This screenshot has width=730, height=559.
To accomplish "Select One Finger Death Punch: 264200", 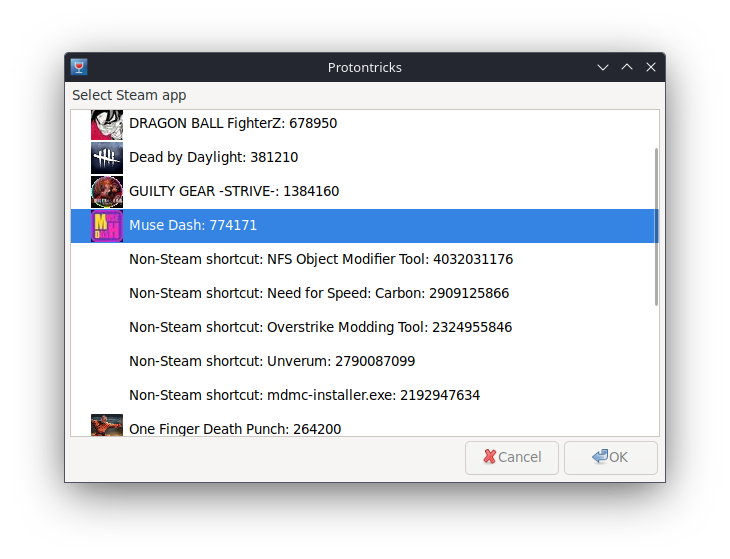I will 365,425.
